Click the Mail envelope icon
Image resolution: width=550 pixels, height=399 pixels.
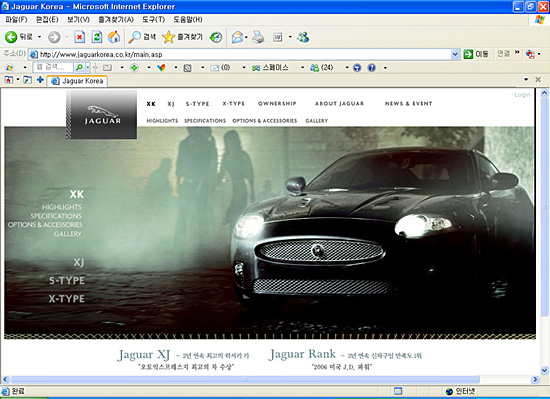237,37
